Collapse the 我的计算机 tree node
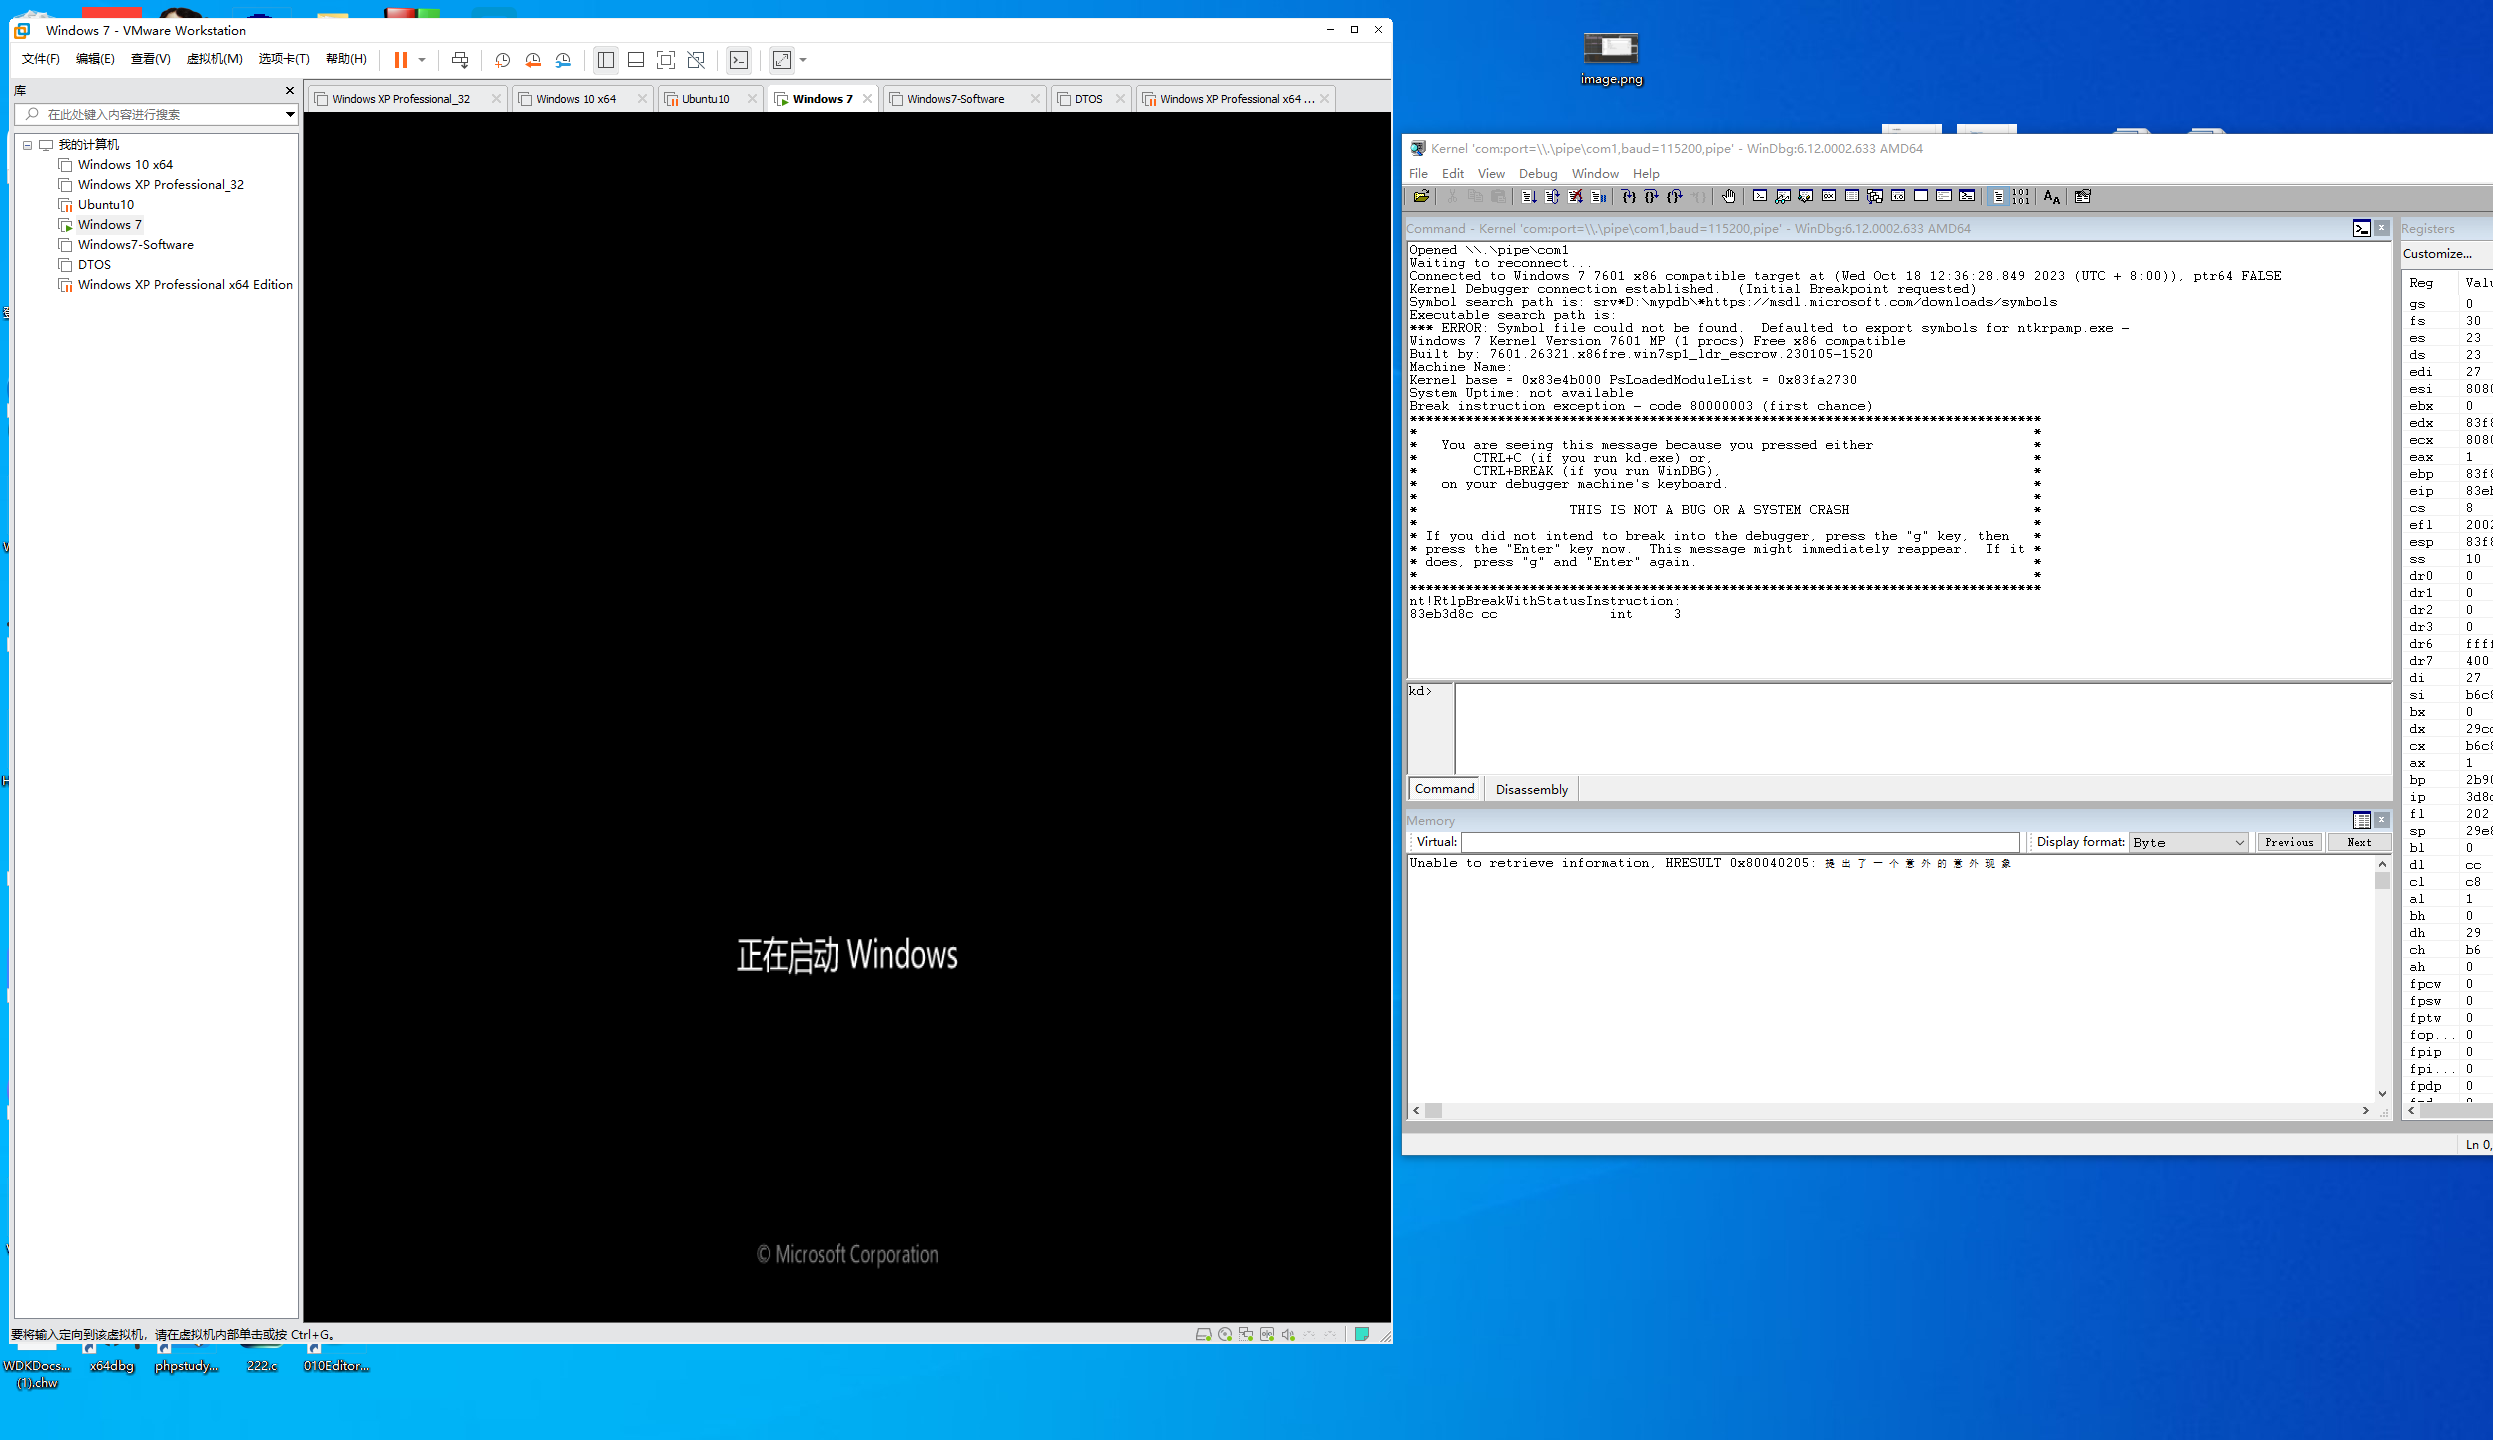Viewport: 2493px width, 1440px height. (28, 145)
